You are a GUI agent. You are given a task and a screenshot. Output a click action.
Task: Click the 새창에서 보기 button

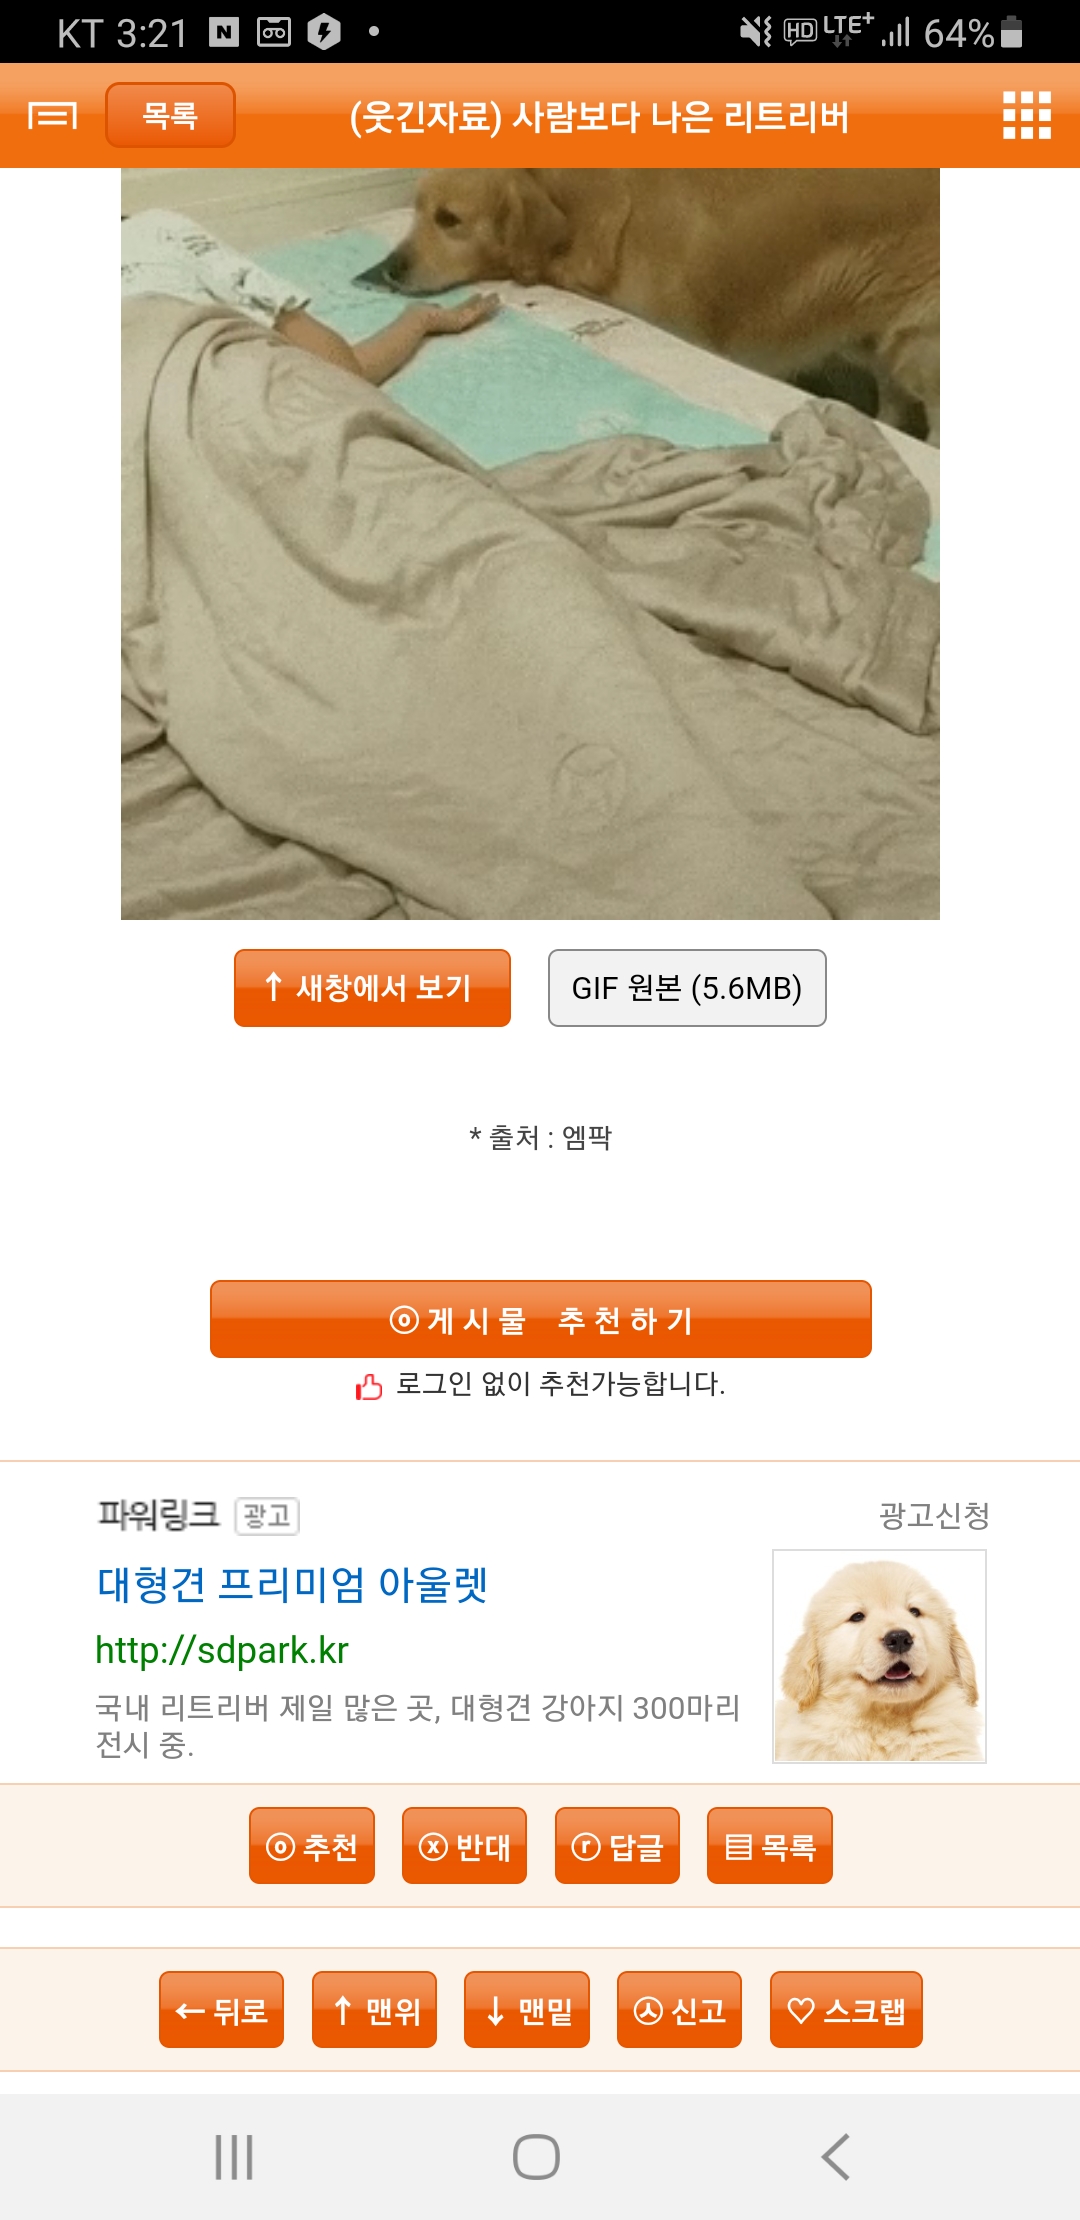click(372, 988)
